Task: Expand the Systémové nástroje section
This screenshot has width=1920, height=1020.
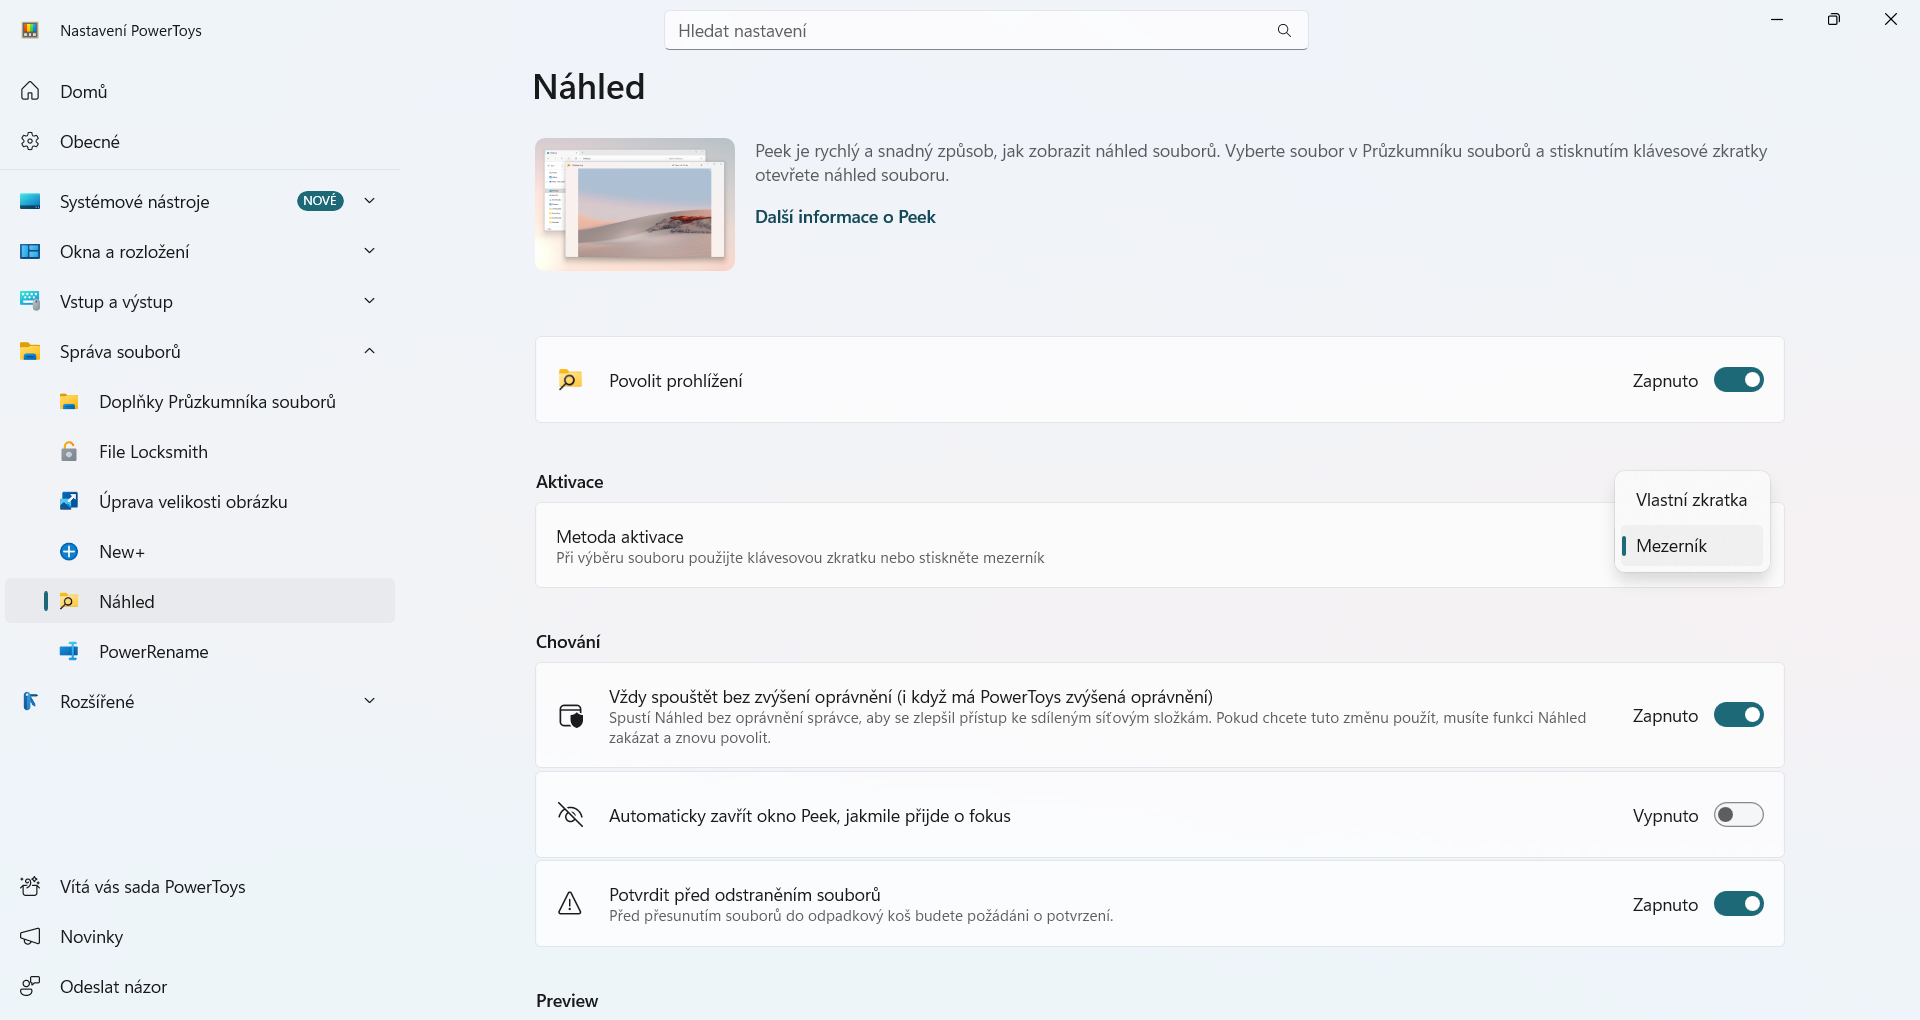Action: tap(369, 201)
